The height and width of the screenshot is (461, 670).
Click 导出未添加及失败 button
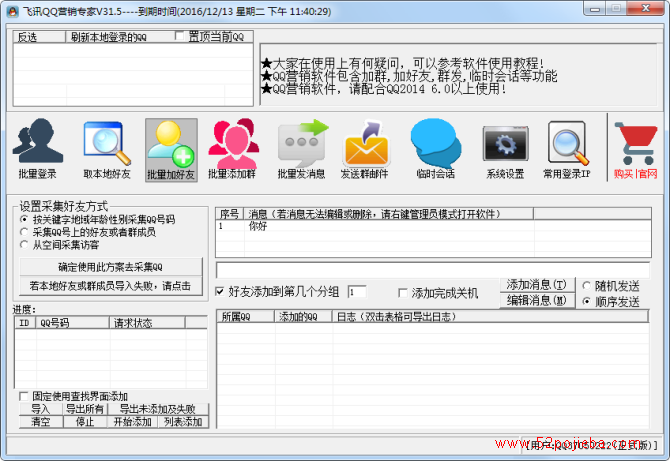coord(158,409)
